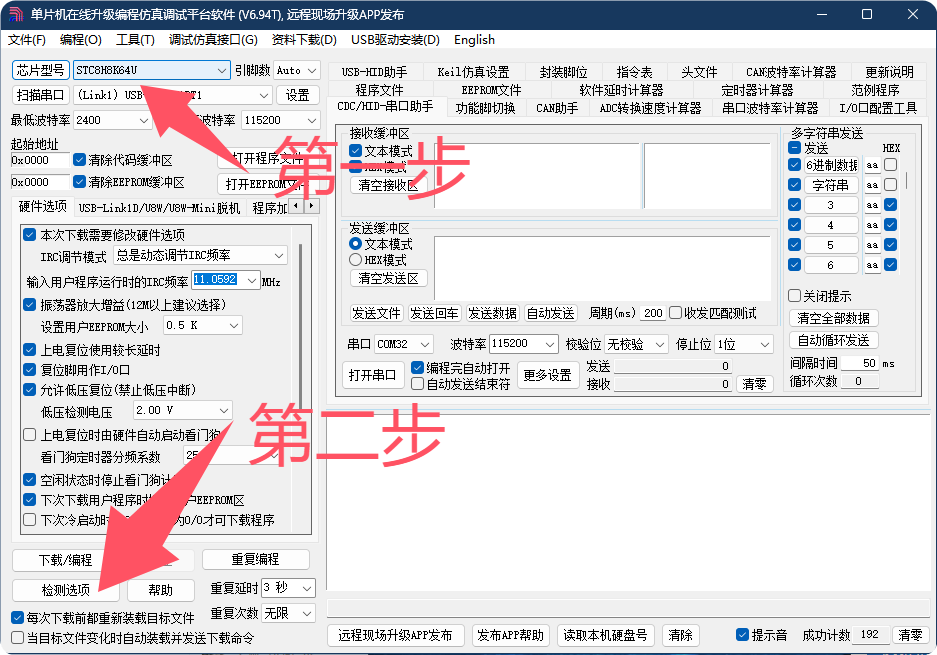
Task: Click 清零 next to 成功计数
Action: click(910, 635)
